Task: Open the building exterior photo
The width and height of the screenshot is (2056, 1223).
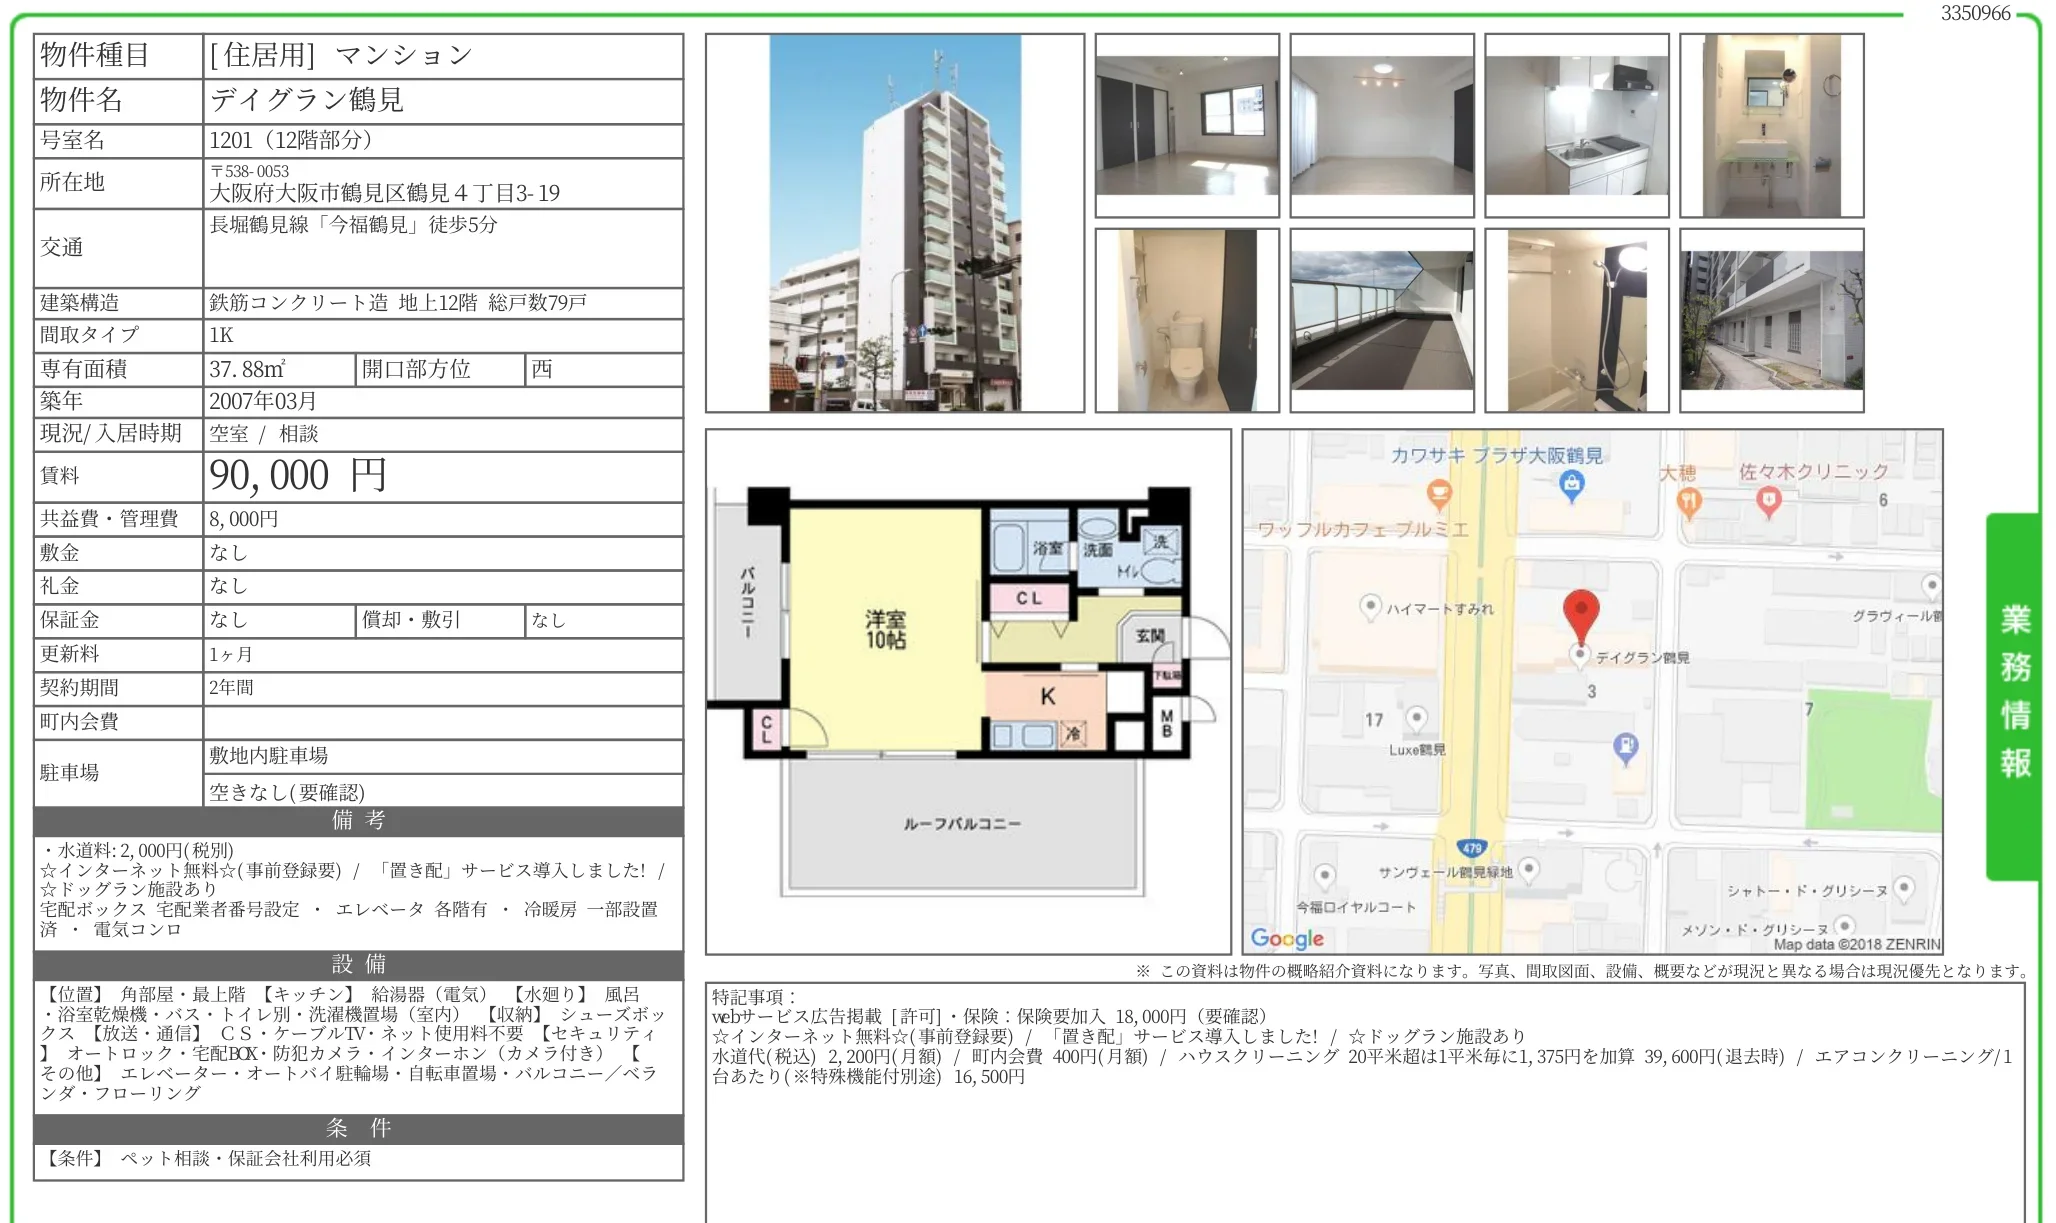Action: pyautogui.click(x=895, y=223)
